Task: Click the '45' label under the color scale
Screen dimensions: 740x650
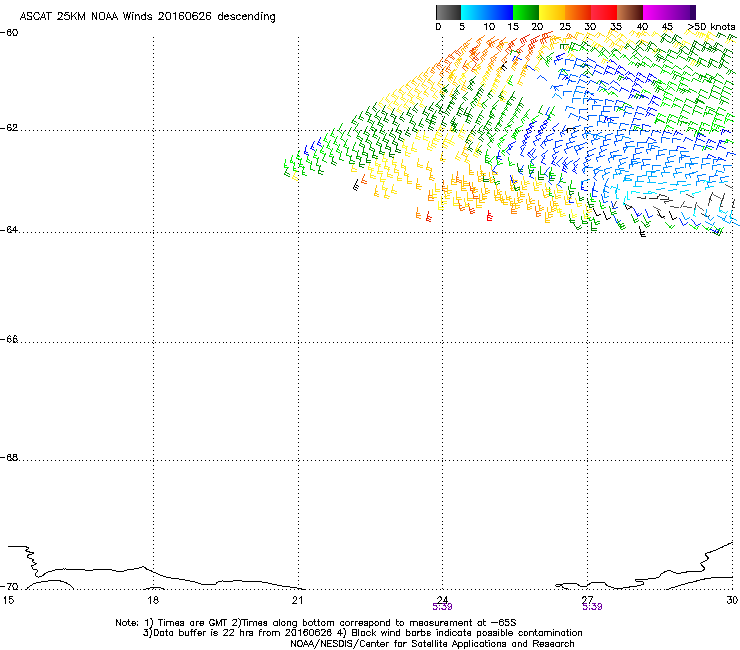Action: coord(667,27)
